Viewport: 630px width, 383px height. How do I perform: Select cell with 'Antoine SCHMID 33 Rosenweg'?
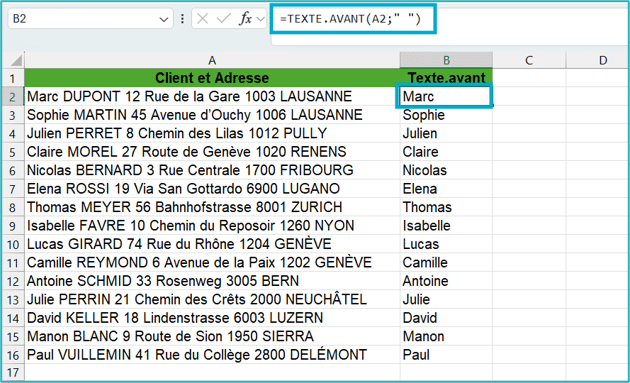tap(212, 281)
